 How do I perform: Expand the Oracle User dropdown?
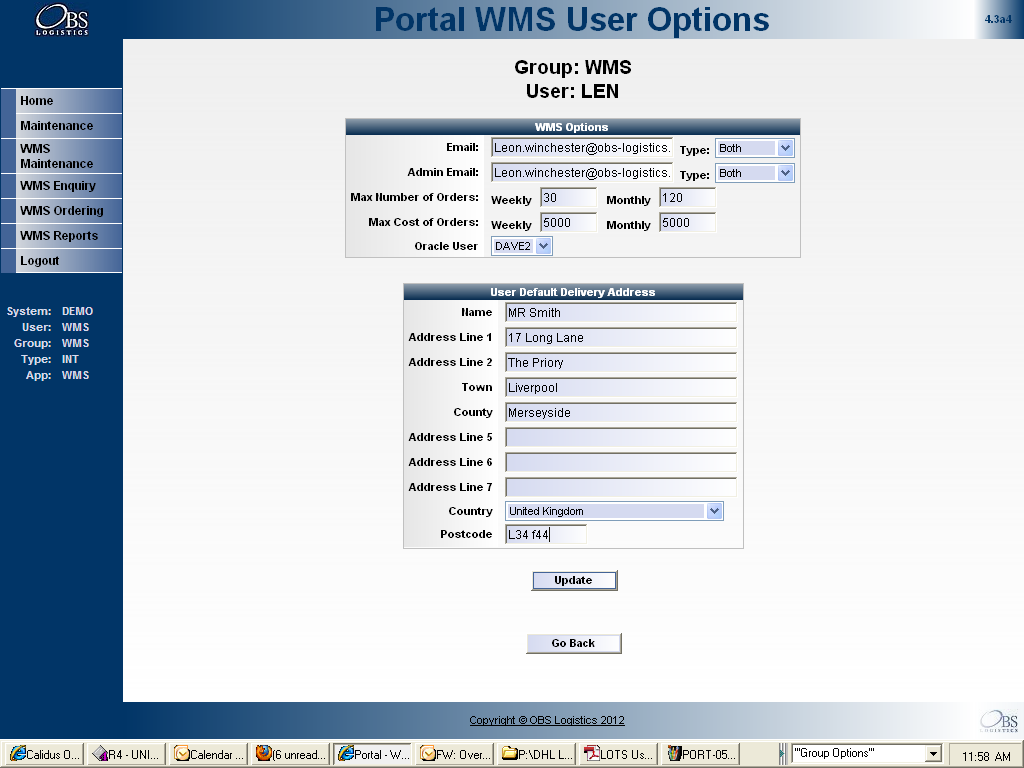(522, 246)
